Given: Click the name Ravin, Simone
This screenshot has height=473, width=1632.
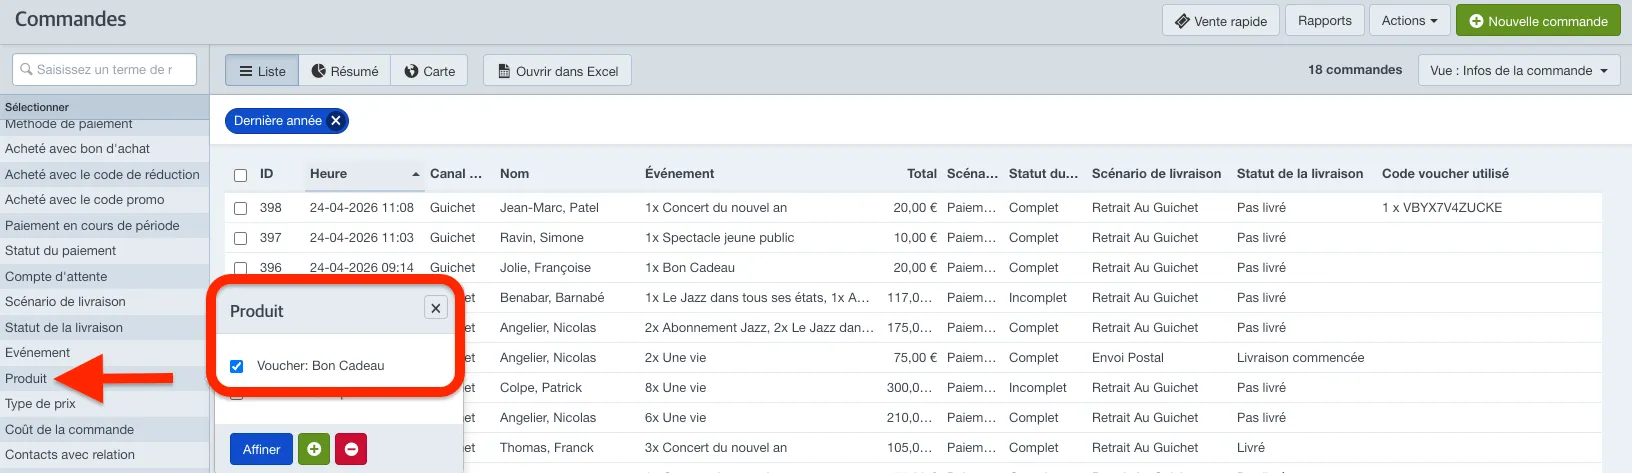Looking at the screenshot, I should pyautogui.click(x=541, y=238).
